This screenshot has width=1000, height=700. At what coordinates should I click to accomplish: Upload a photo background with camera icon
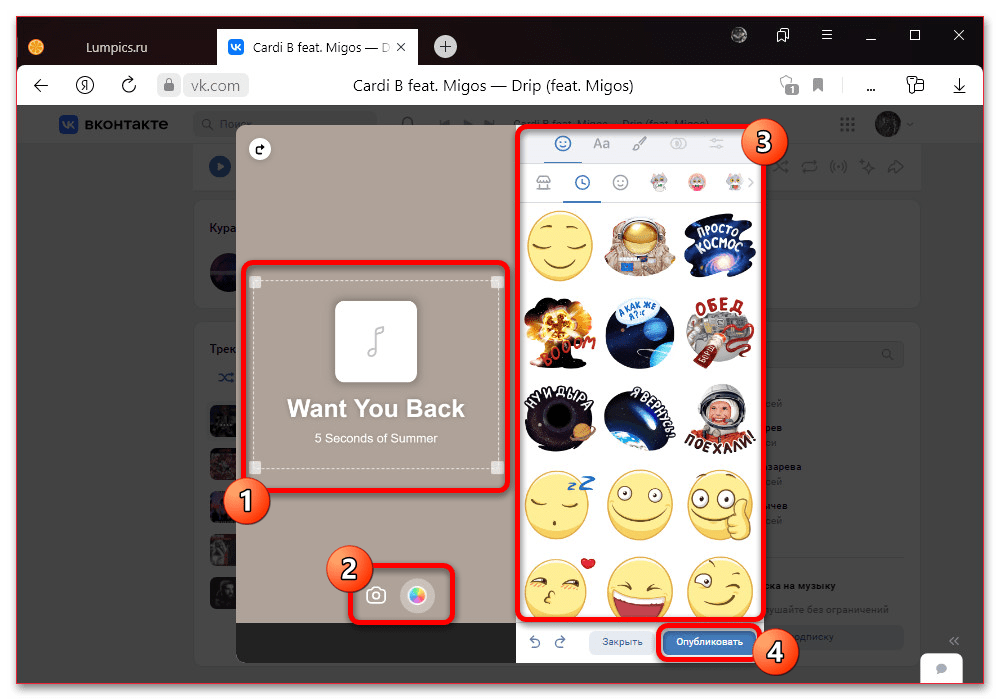pyautogui.click(x=376, y=595)
